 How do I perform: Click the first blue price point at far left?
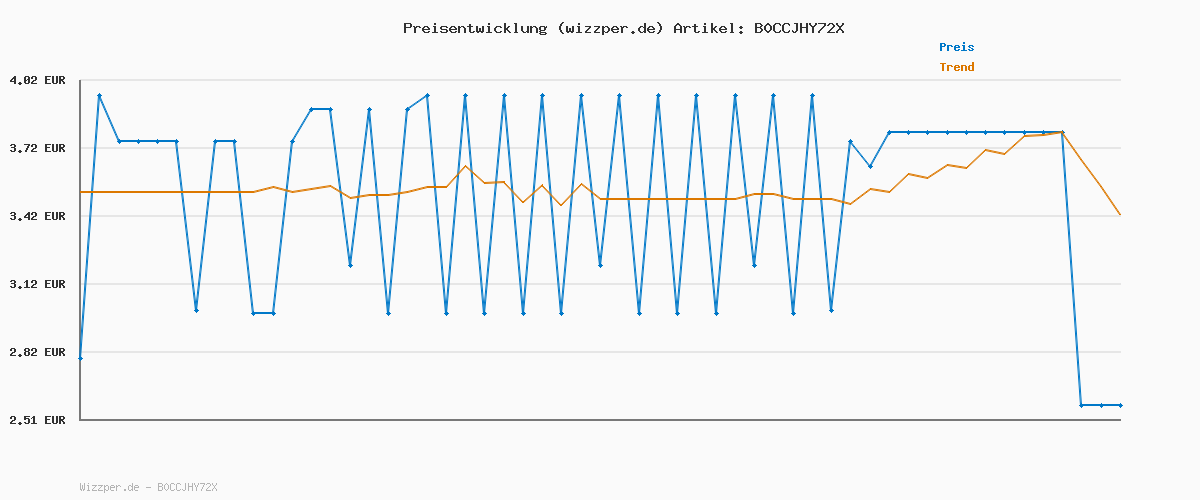80,358
